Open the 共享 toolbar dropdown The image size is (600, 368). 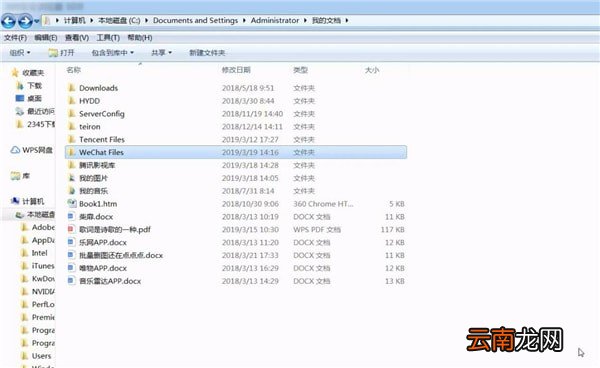(x=161, y=53)
